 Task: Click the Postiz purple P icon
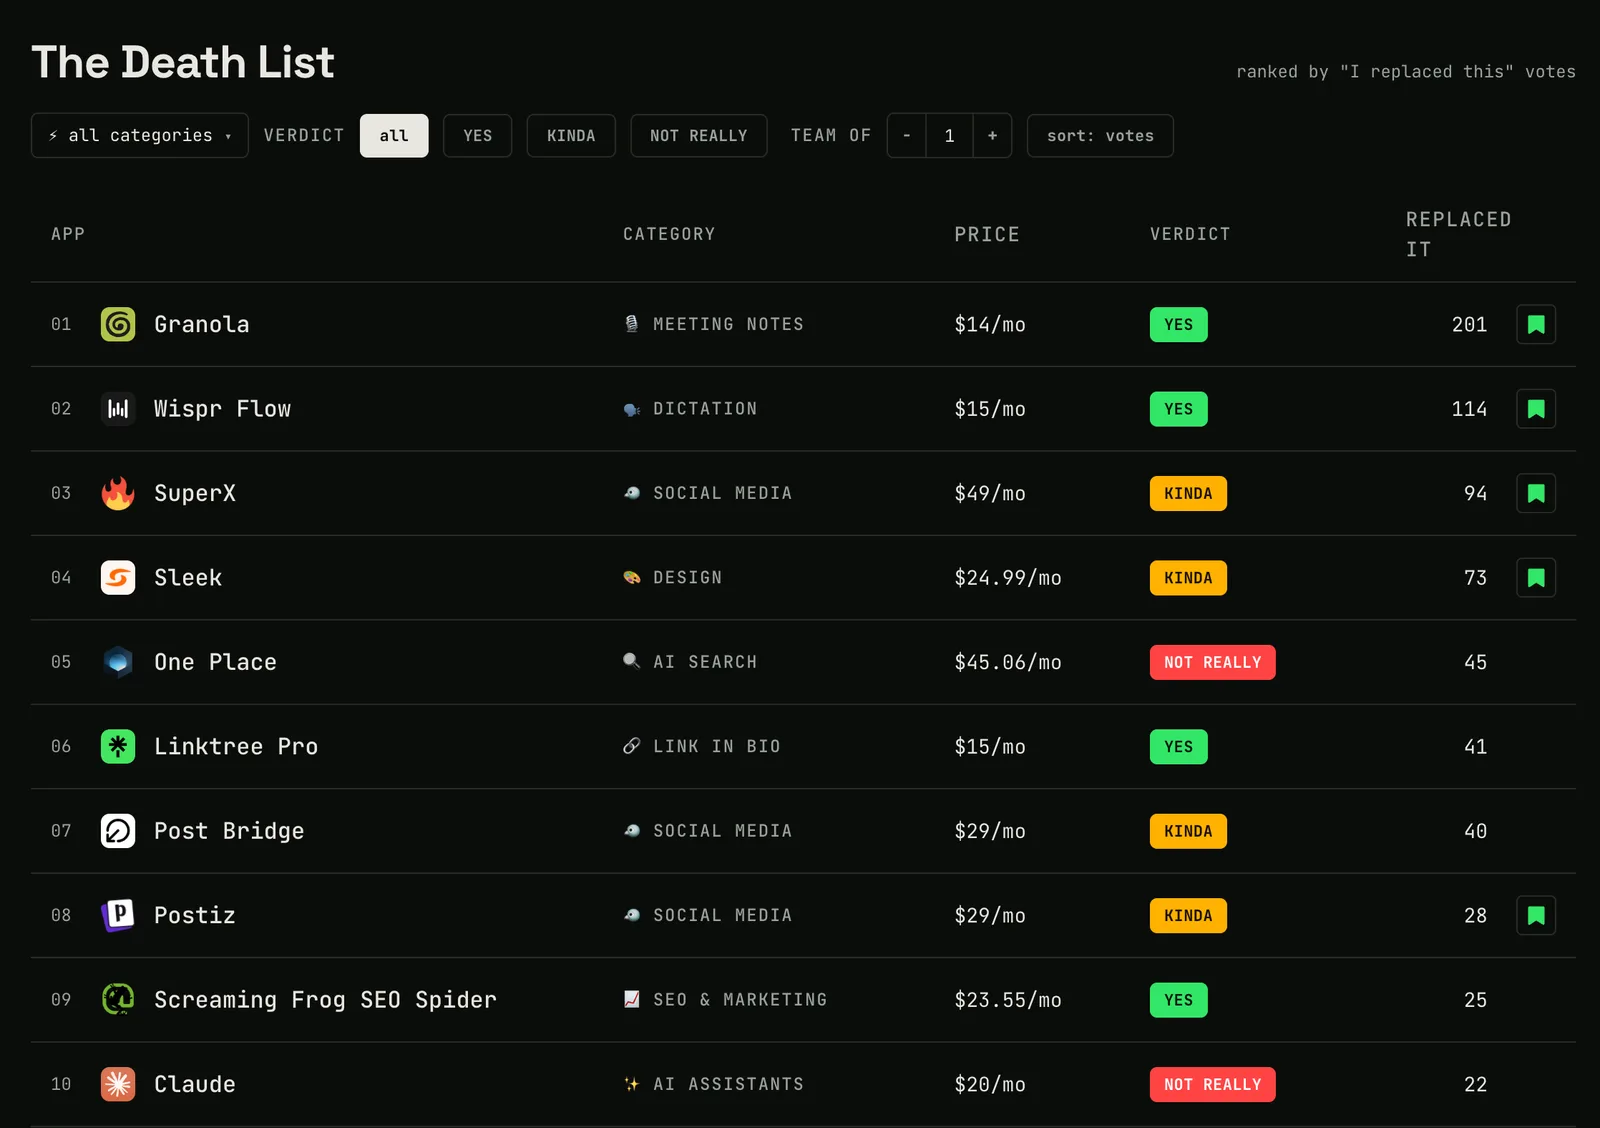[118, 915]
